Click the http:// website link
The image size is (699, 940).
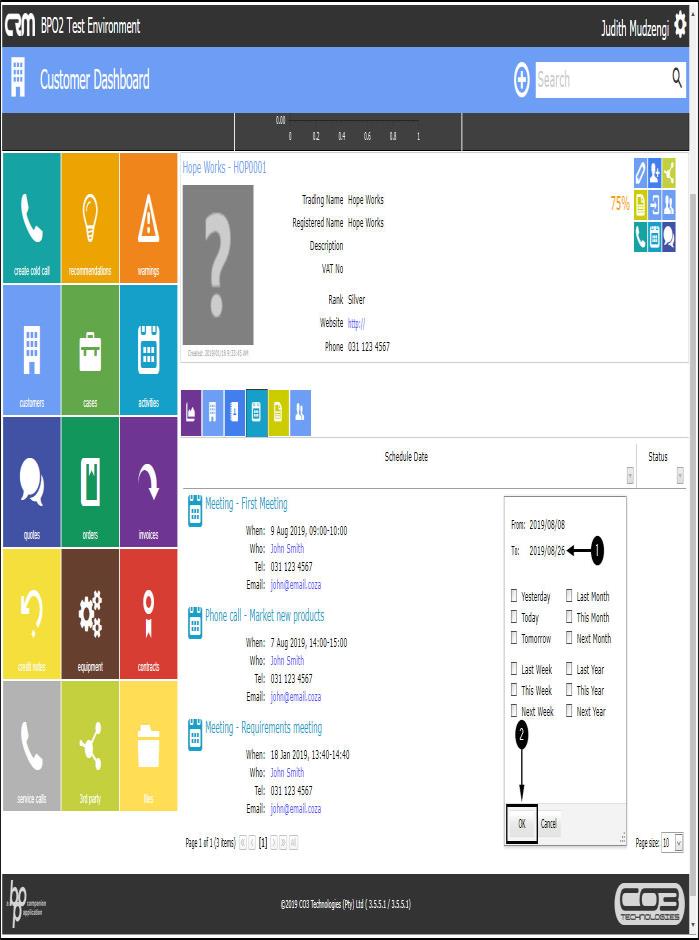tap(357, 324)
